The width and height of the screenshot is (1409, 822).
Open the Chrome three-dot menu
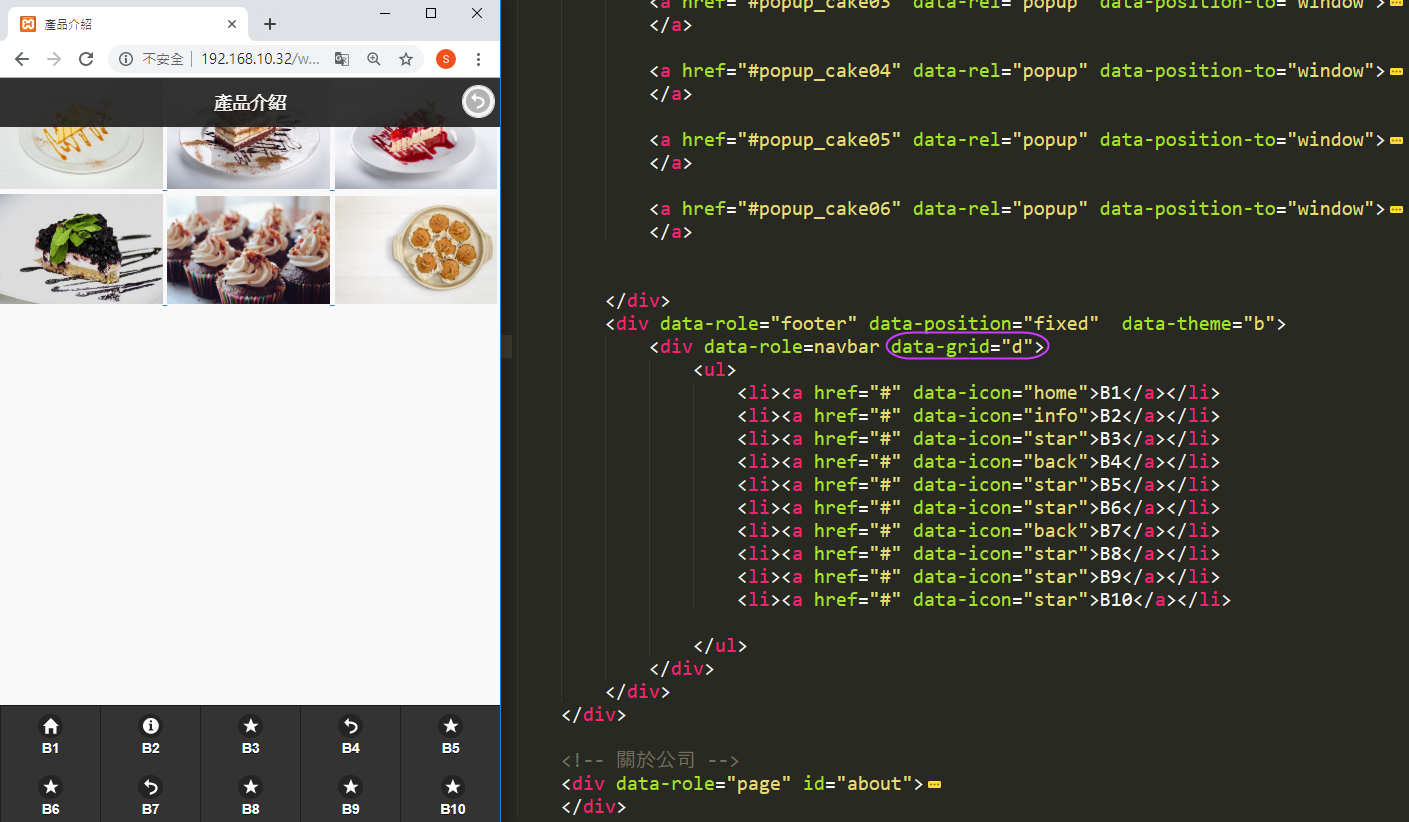pos(478,59)
